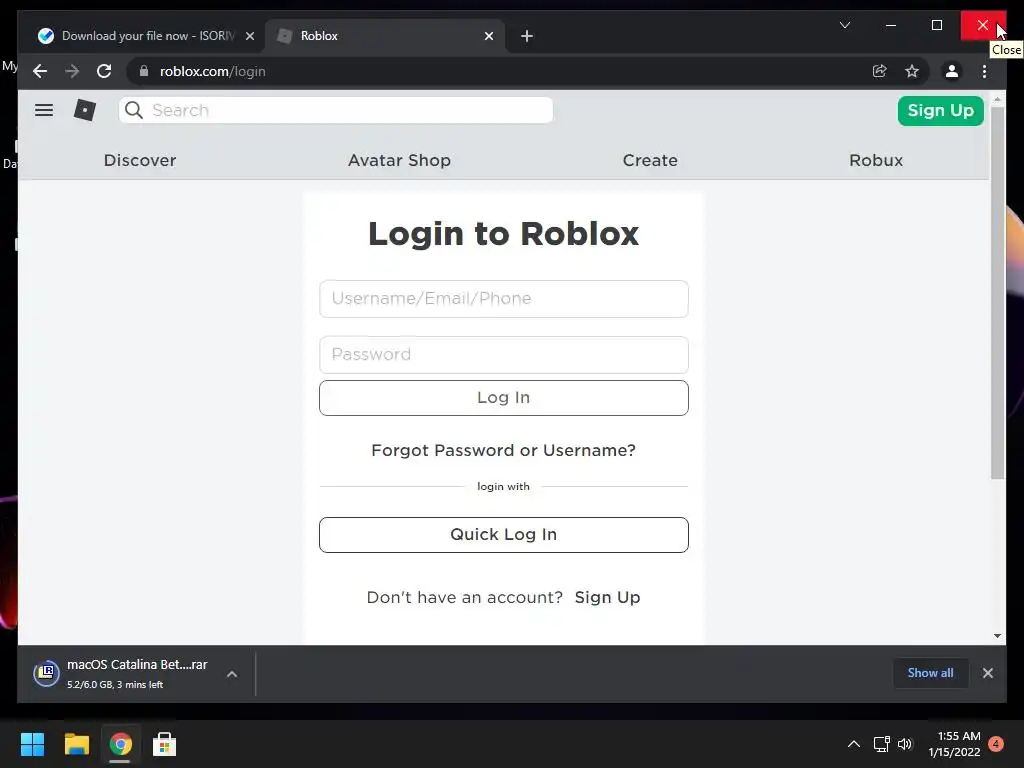Open the Roblox hamburger menu
Screen dimensions: 1024x768
tap(44, 110)
